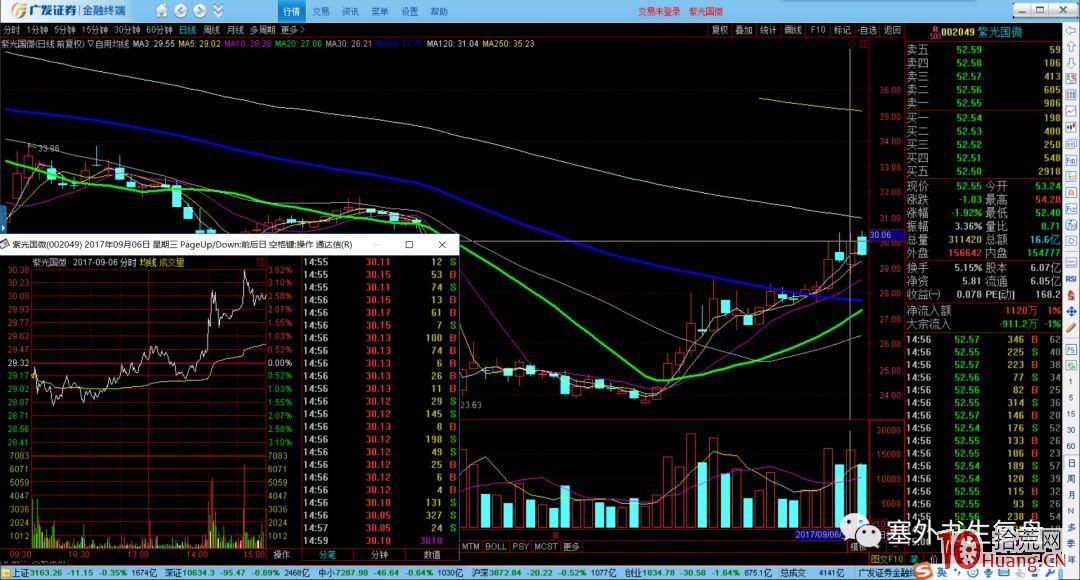Viewport: 1080px width, 580px height.
Task: Expand the 更多 period options
Action: coord(292,30)
